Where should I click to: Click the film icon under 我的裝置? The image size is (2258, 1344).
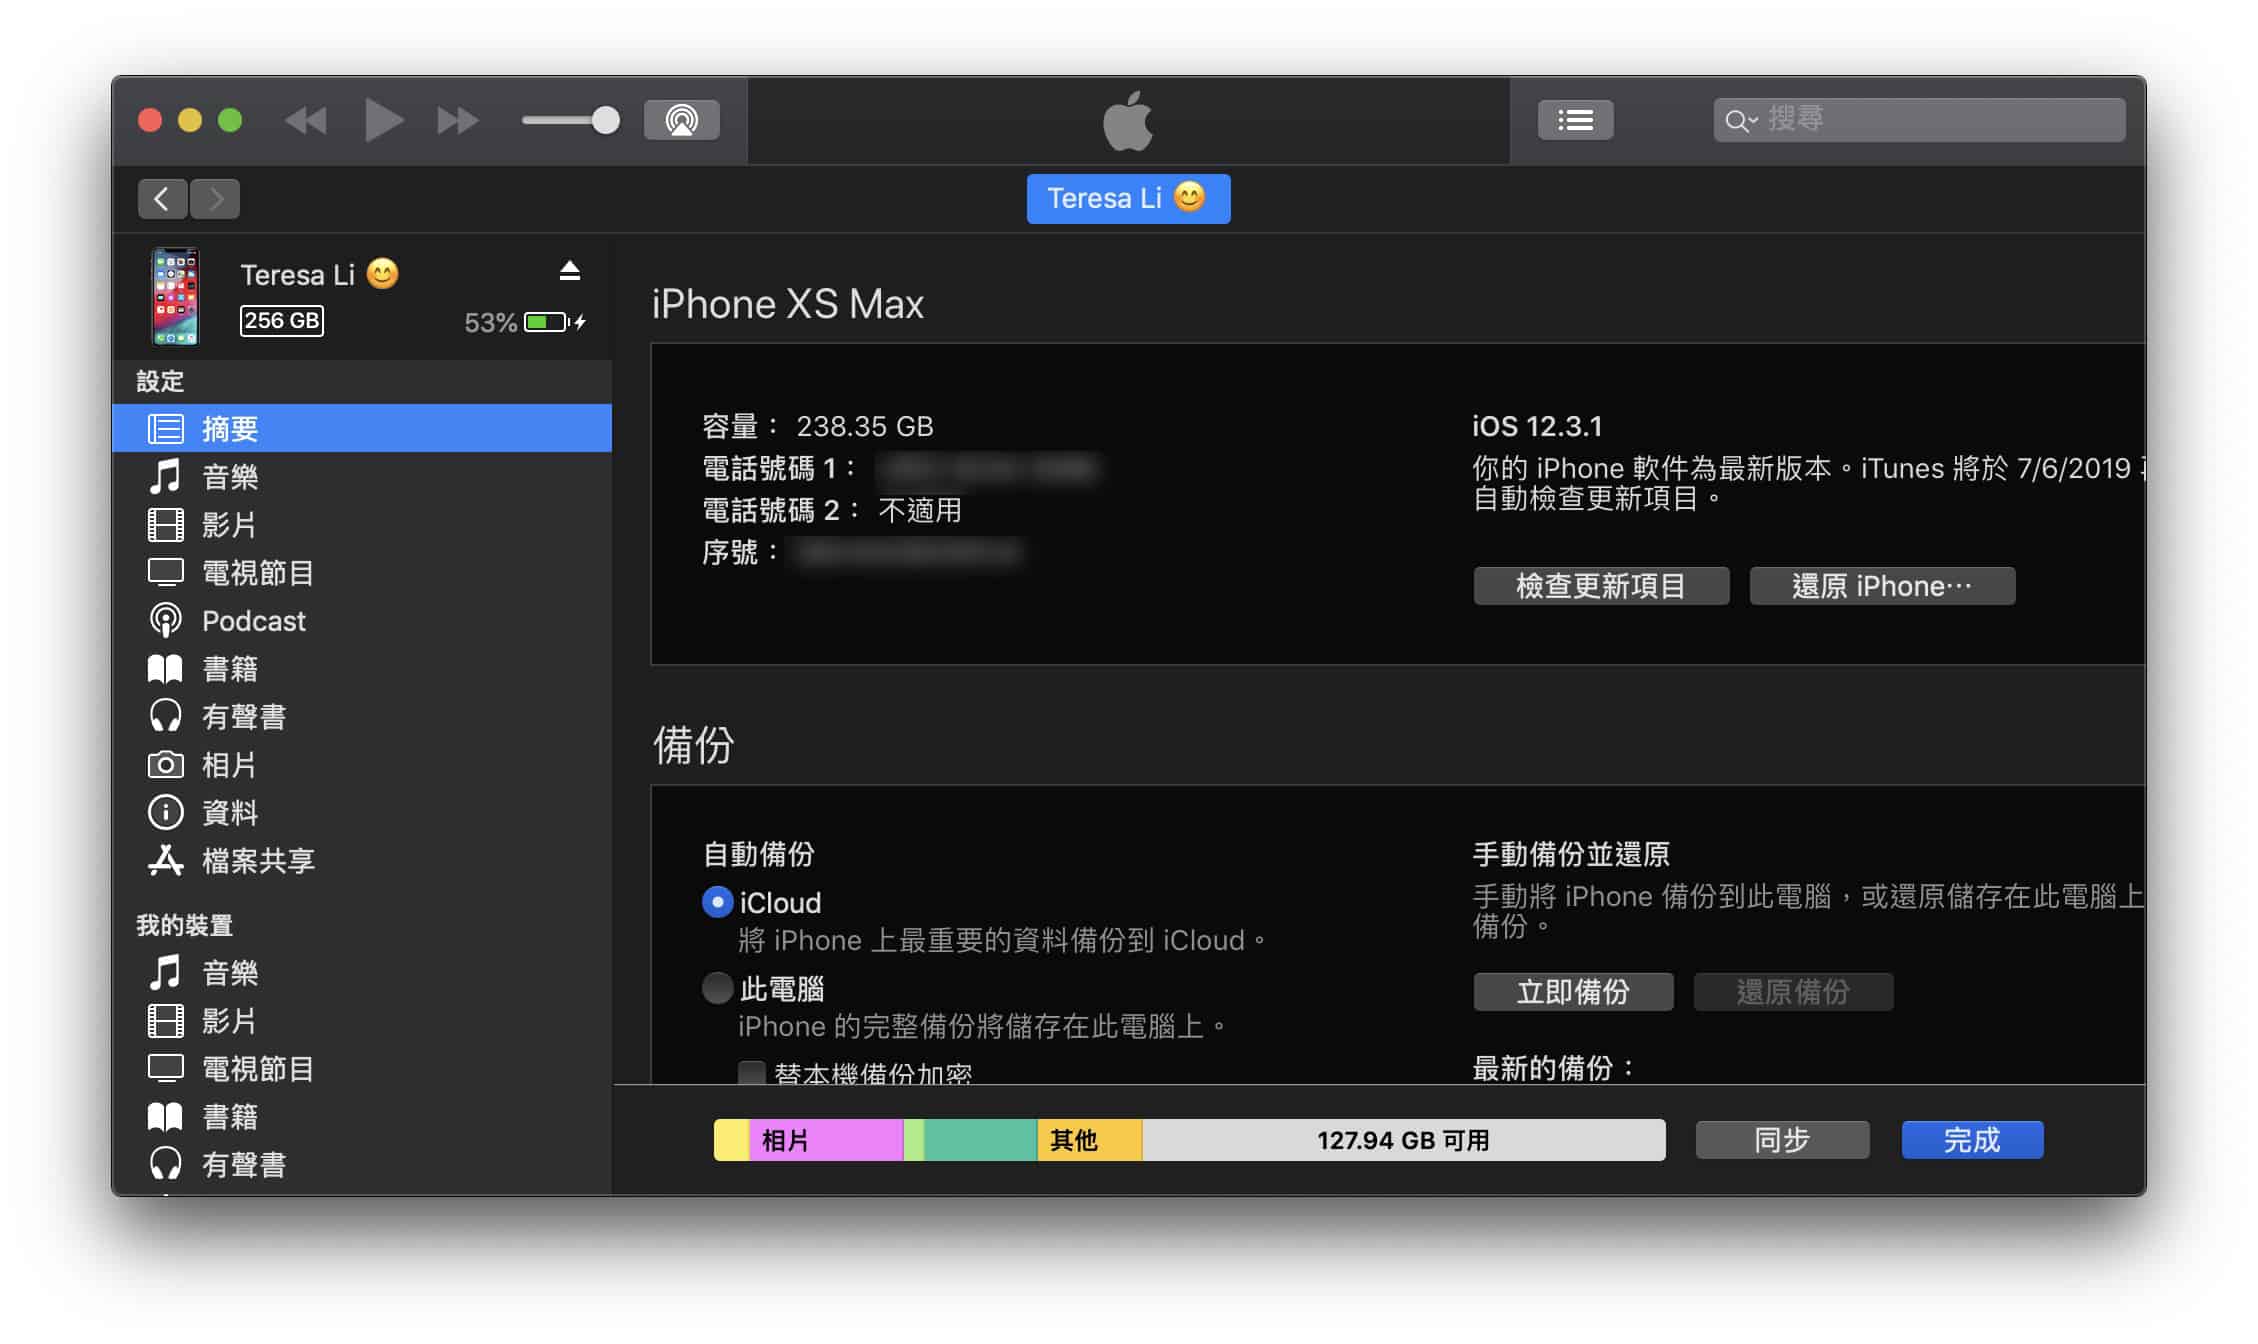166,1020
